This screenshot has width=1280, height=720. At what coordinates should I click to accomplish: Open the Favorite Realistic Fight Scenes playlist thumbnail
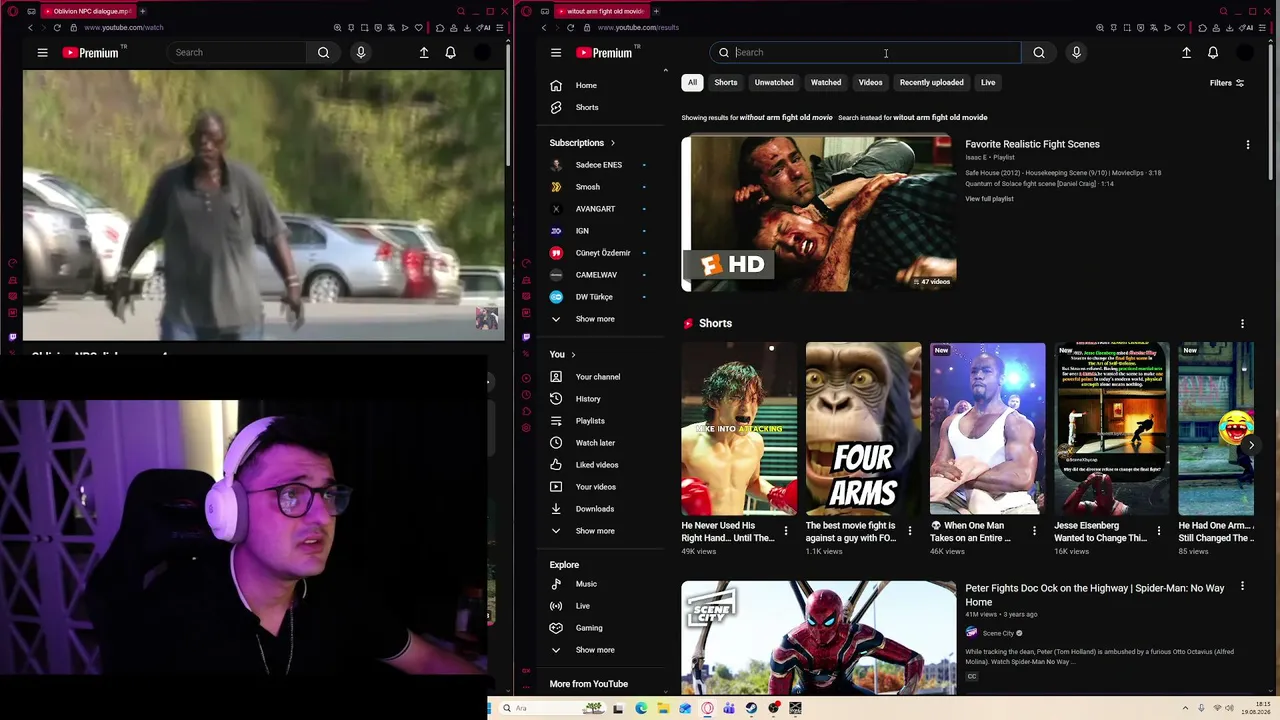(819, 214)
